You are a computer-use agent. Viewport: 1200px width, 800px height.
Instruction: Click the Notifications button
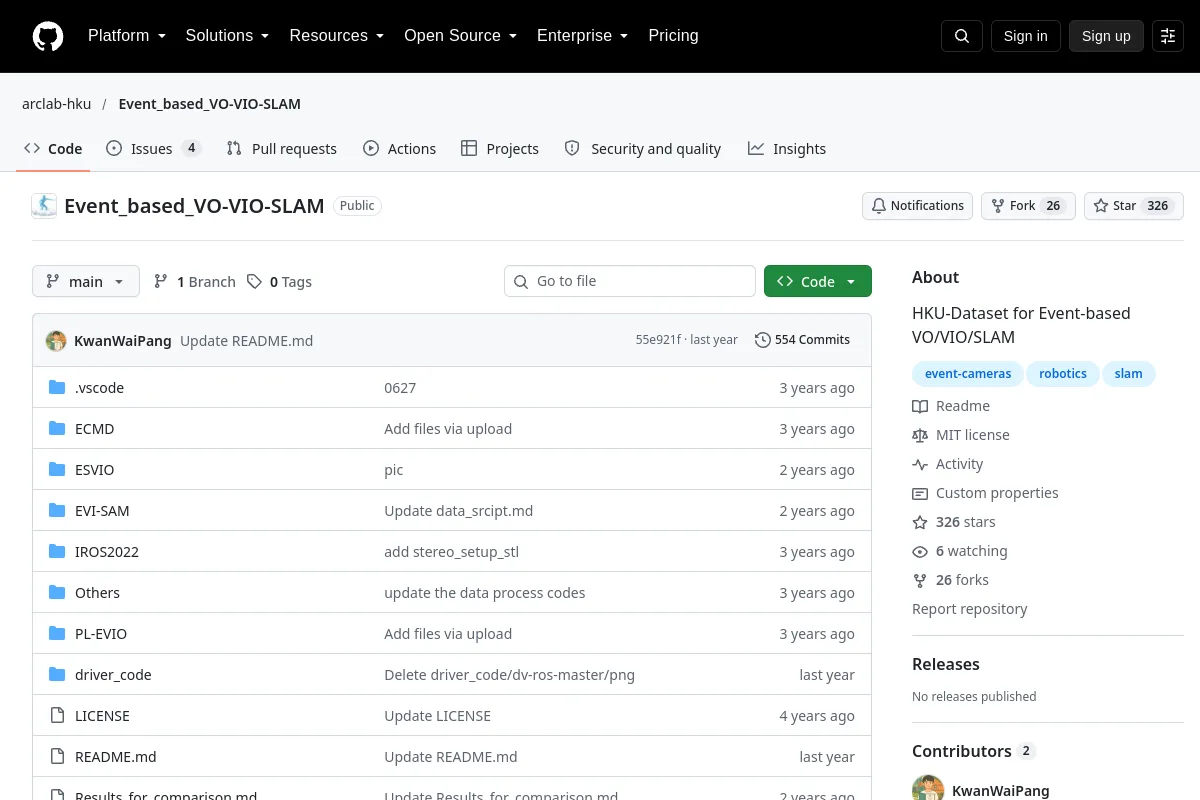918,206
